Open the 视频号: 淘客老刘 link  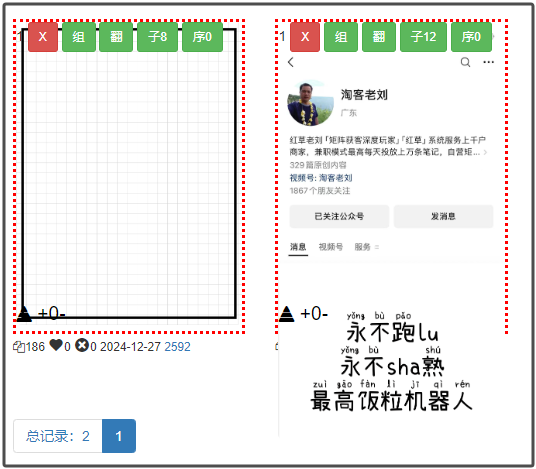pos(321,178)
